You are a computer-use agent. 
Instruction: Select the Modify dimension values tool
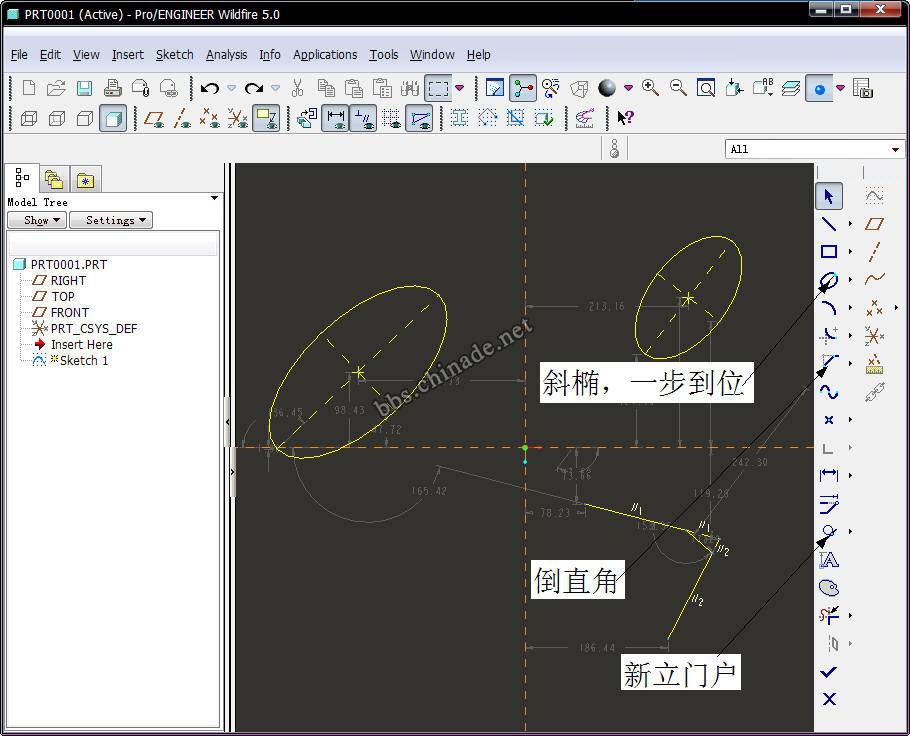(x=829, y=504)
